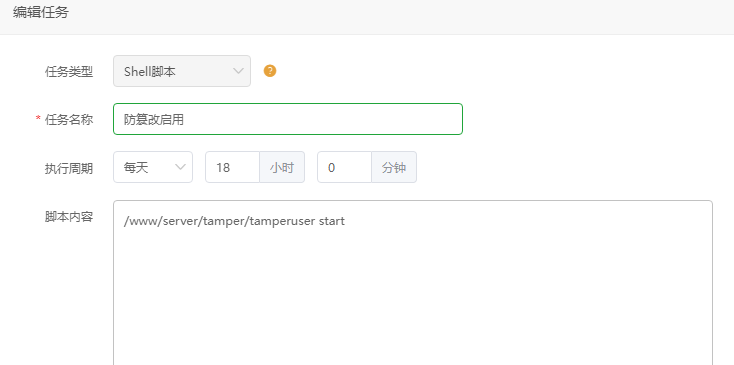Focus the 任务名称 field containing 防篡改启用
Image resolution: width=734 pixels, height=365 pixels.
[x=288, y=119]
